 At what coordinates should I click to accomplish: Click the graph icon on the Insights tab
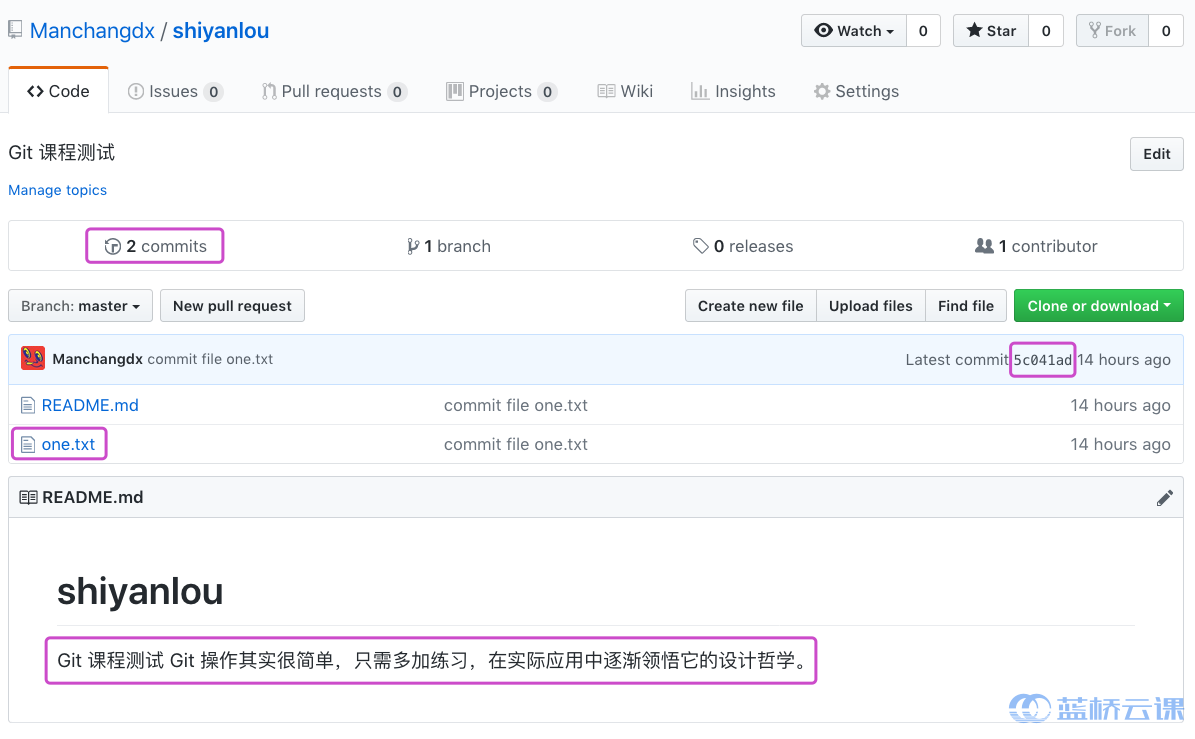[700, 91]
